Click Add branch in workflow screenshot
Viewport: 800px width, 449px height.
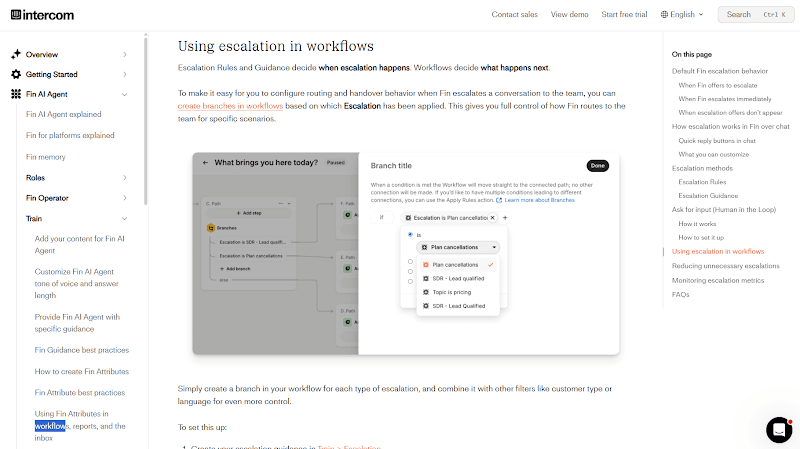(235, 269)
